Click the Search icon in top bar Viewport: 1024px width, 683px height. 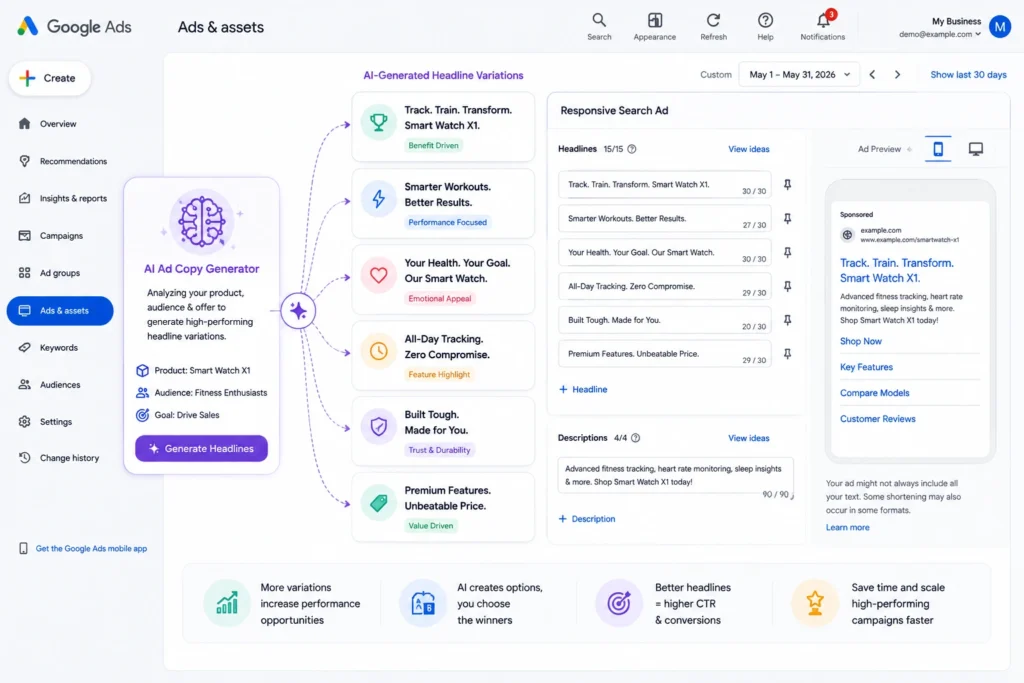[599, 20]
